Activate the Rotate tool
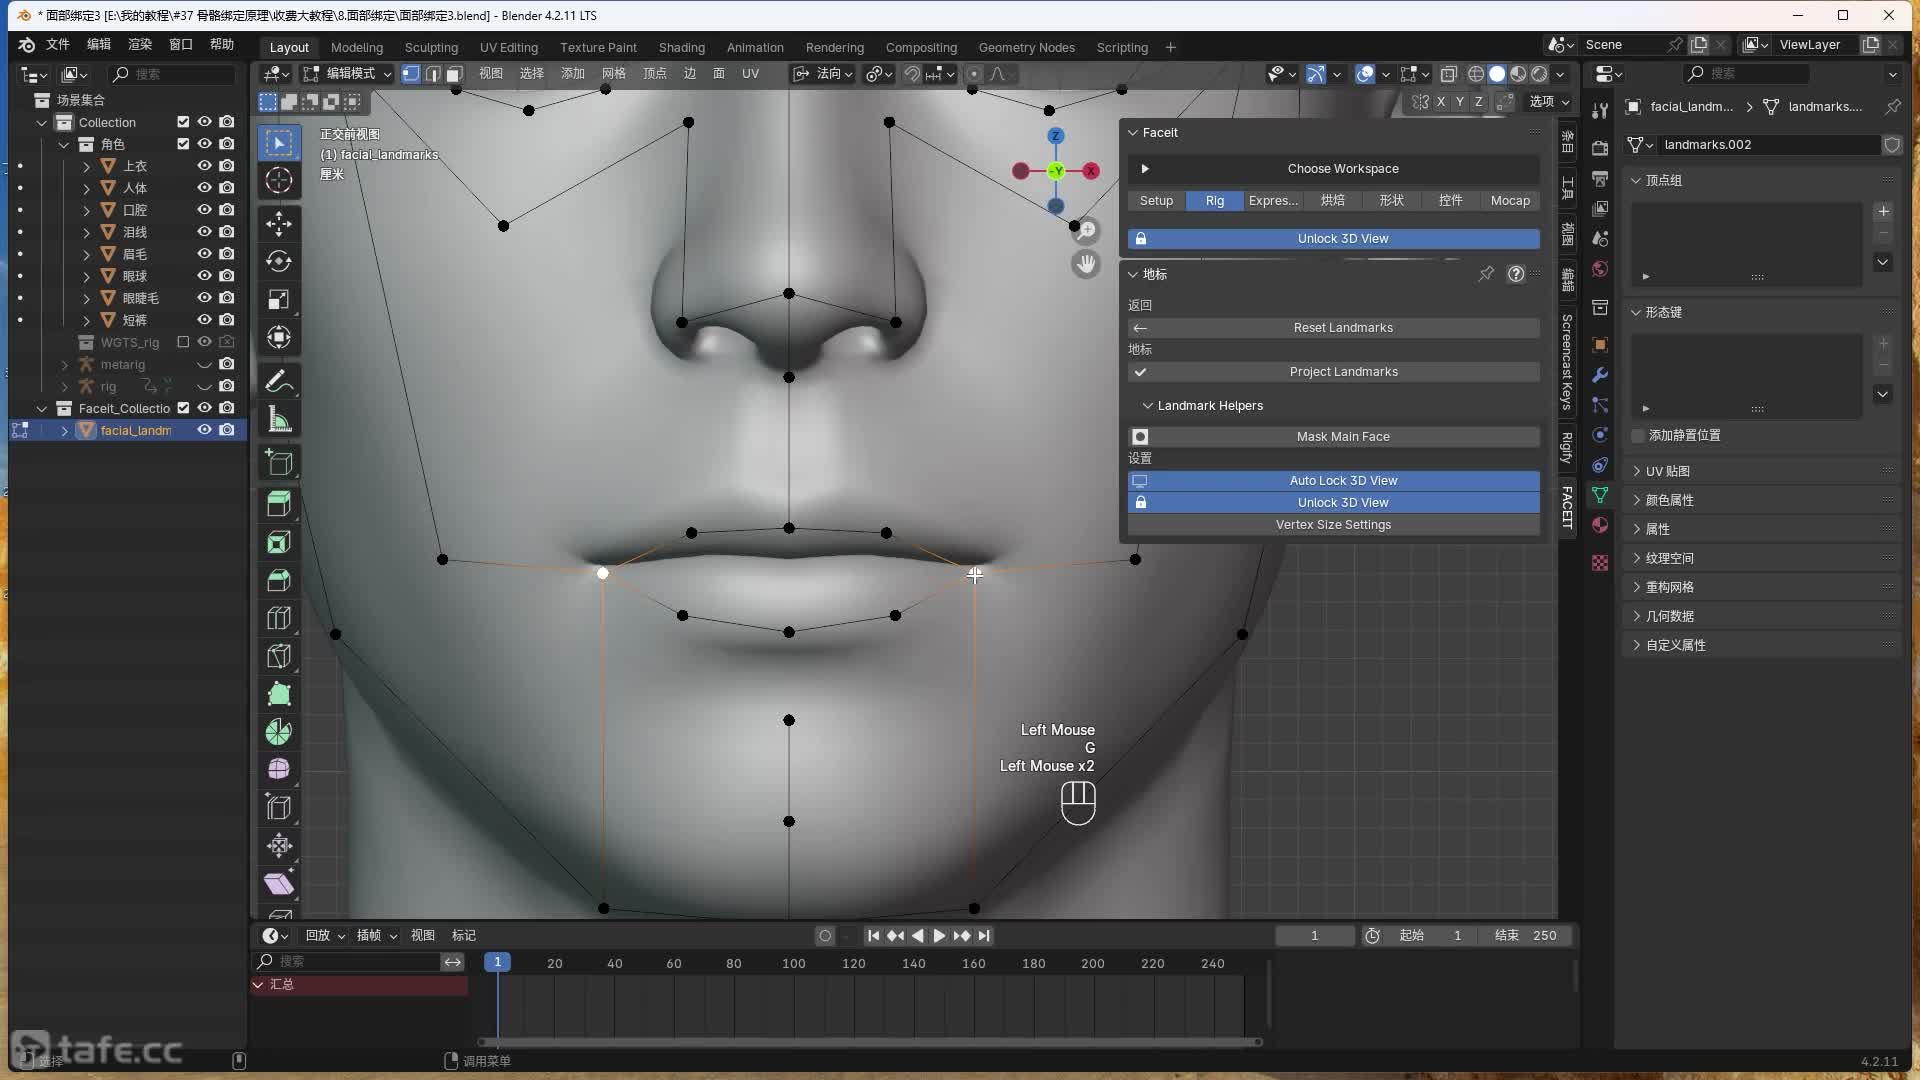The height and width of the screenshot is (1080, 1920). pos(279,262)
